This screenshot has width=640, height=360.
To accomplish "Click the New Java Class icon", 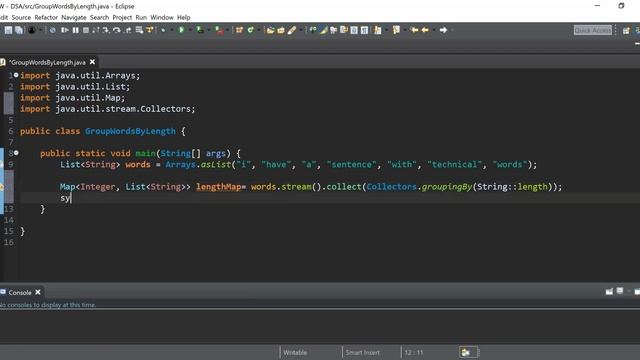I will (250, 30).
